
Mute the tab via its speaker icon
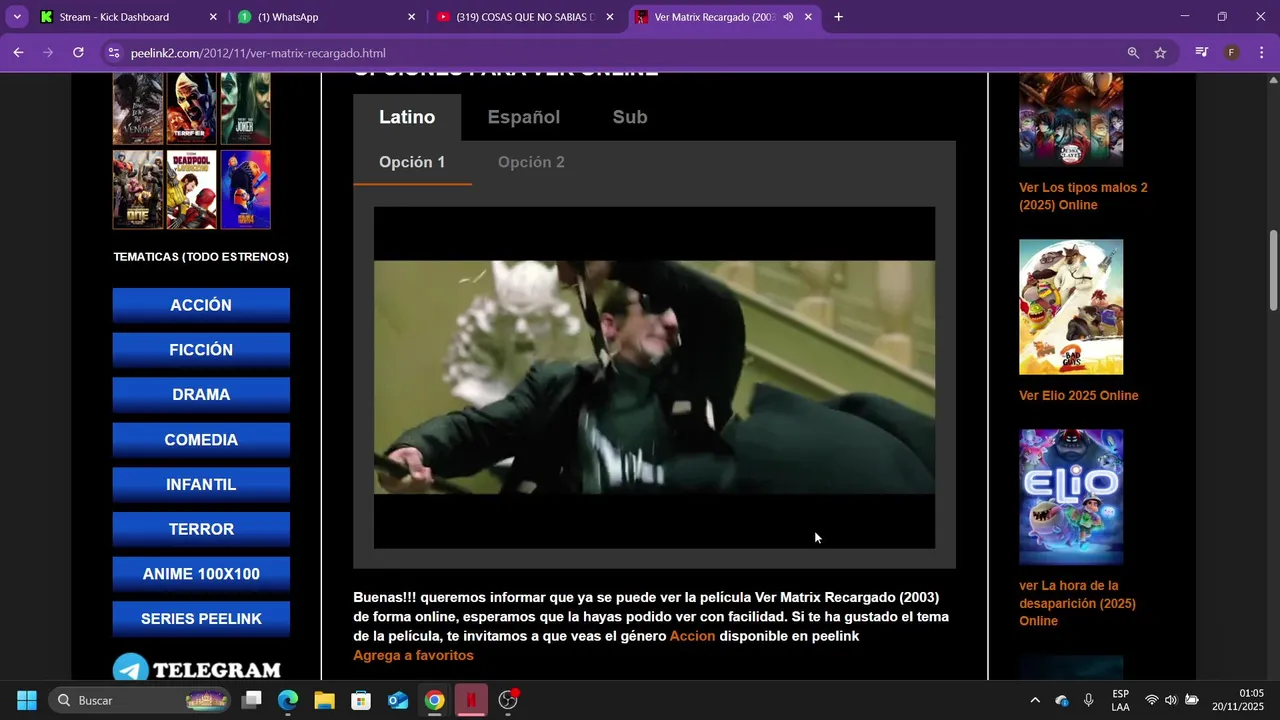coord(788,17)
